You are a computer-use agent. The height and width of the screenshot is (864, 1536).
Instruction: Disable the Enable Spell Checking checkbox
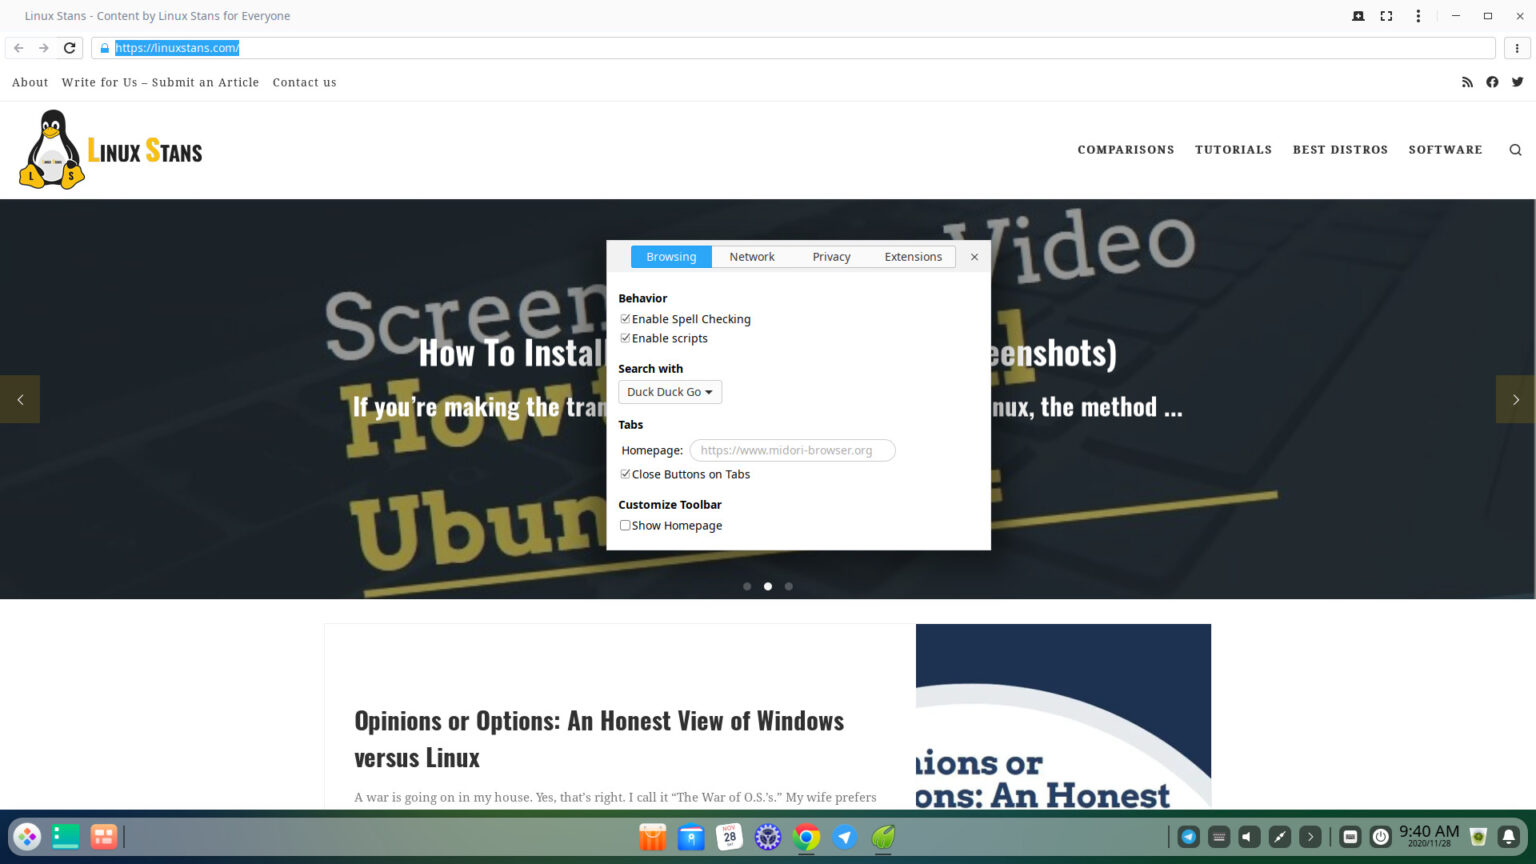625,318
